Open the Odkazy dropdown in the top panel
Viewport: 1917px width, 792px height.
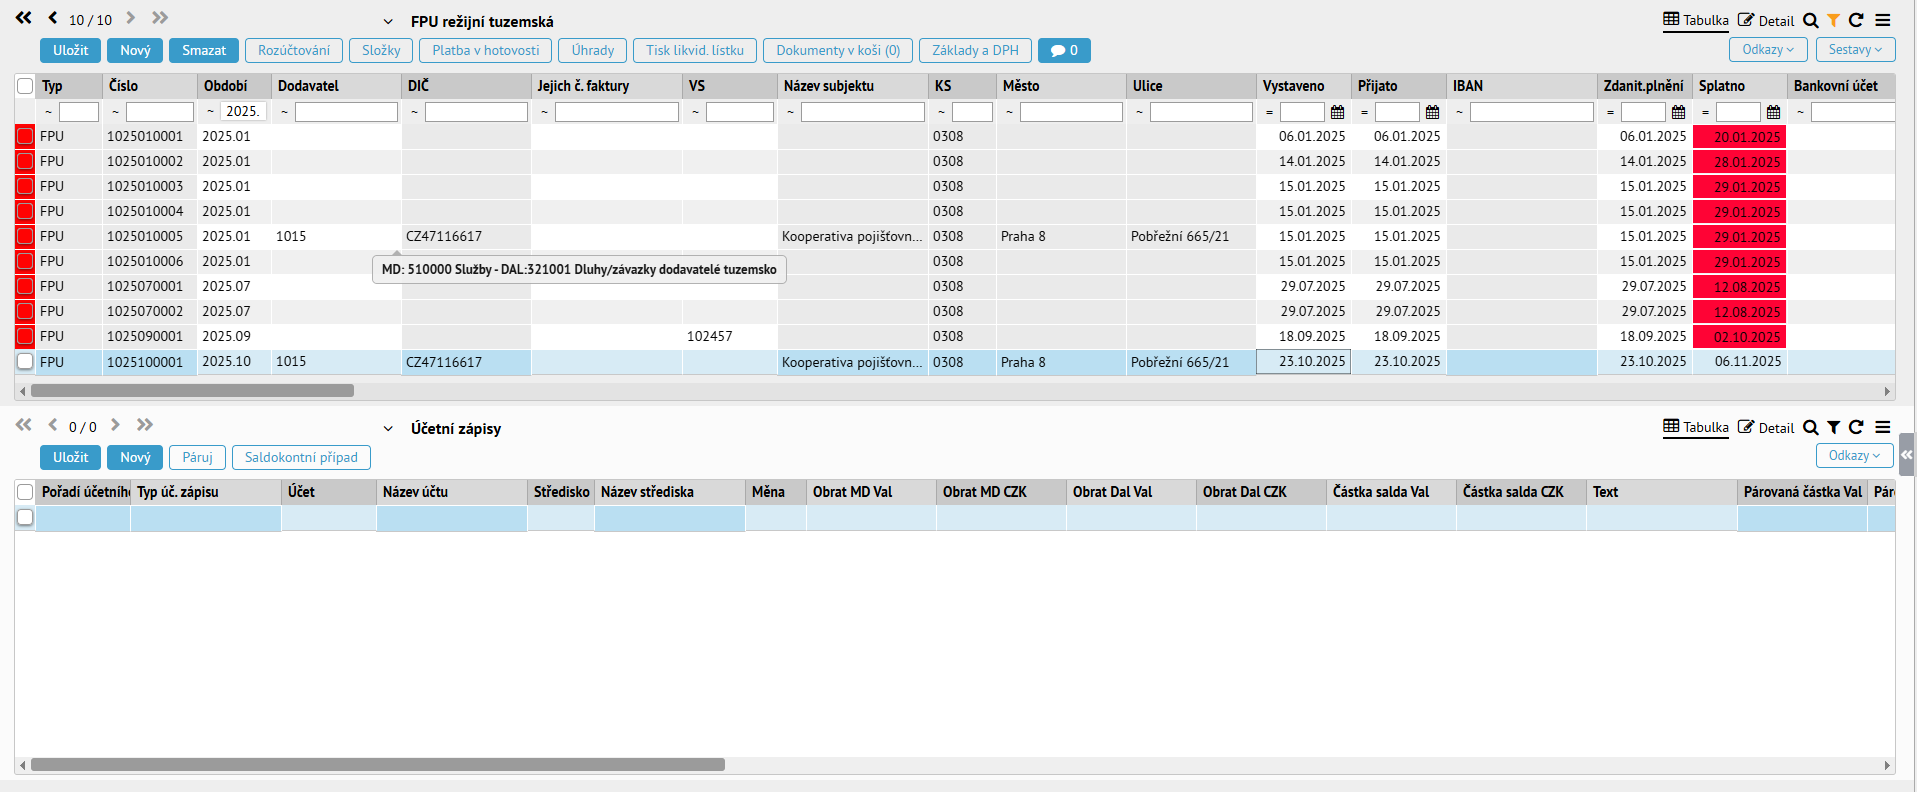pos(1767,49)
